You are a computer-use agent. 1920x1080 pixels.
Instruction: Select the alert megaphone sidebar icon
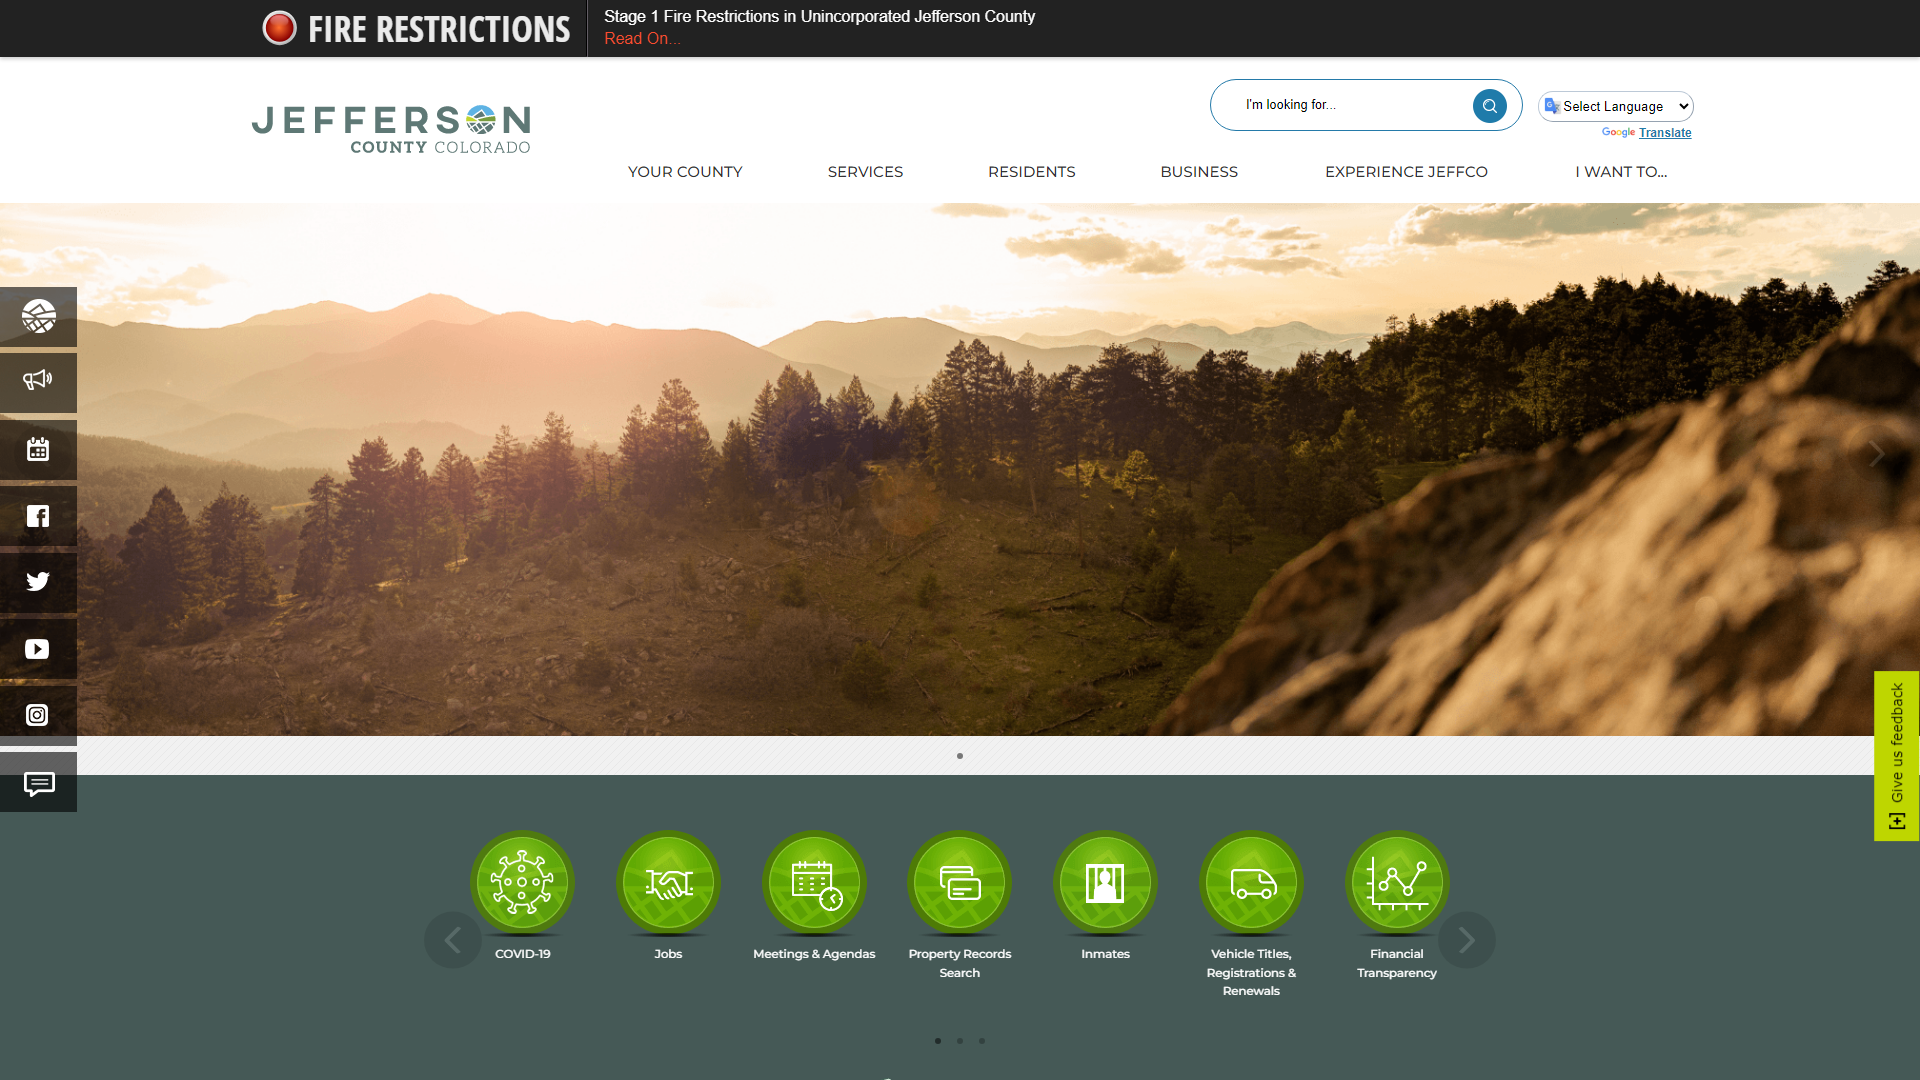tap(38, 381)
